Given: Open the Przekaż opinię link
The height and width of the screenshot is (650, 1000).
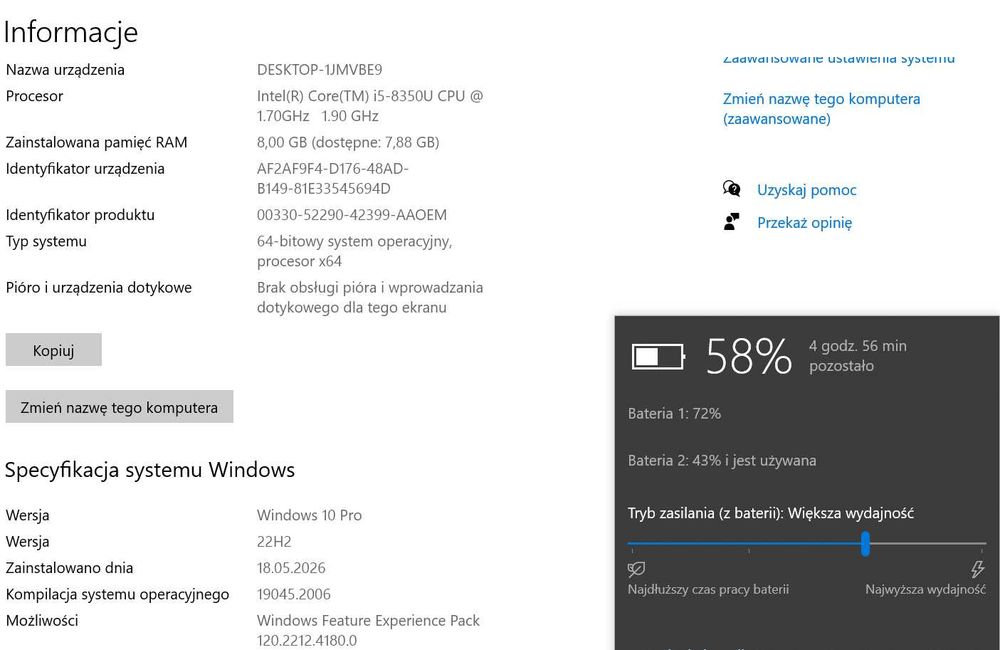Looking at the screenshot, I should click(x=804, y=223).
